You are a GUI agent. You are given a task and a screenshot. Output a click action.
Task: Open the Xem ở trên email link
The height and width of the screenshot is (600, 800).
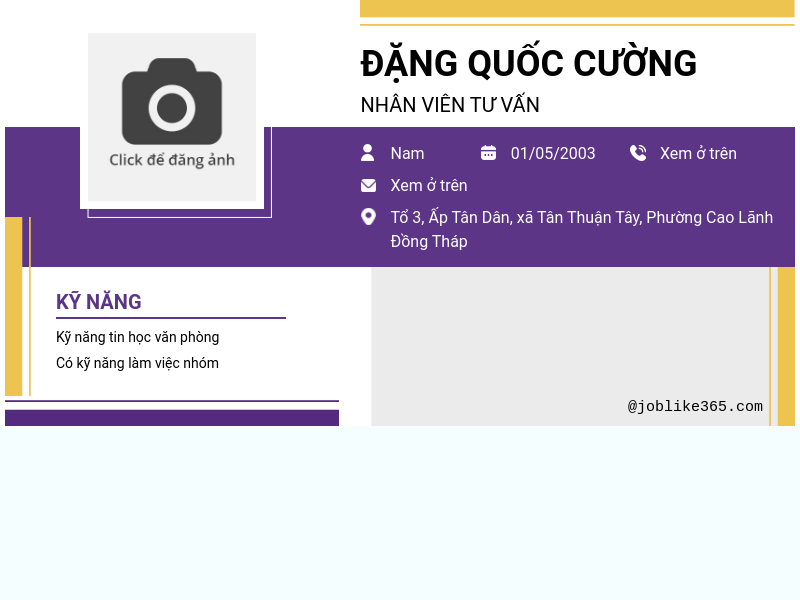428,185
